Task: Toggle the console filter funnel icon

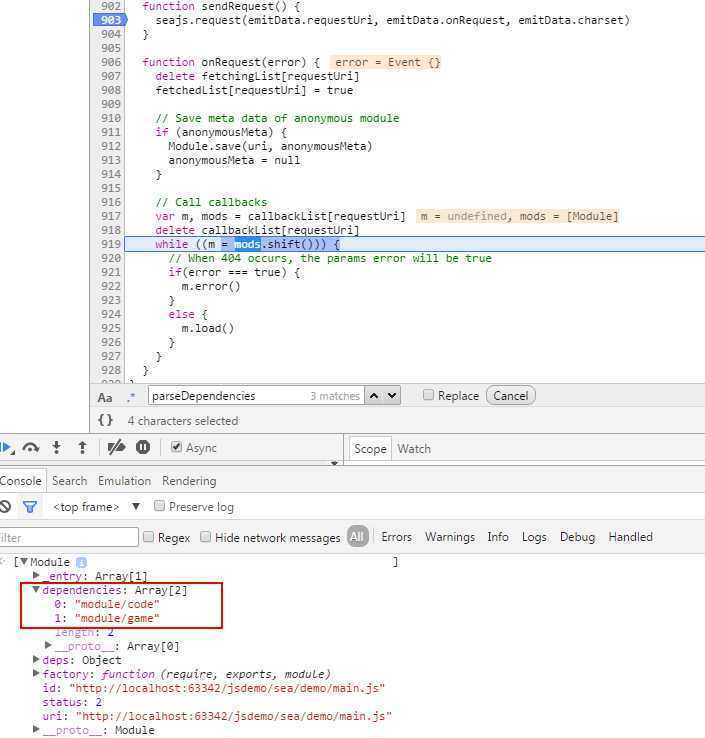Action: [x=30, y=507]
